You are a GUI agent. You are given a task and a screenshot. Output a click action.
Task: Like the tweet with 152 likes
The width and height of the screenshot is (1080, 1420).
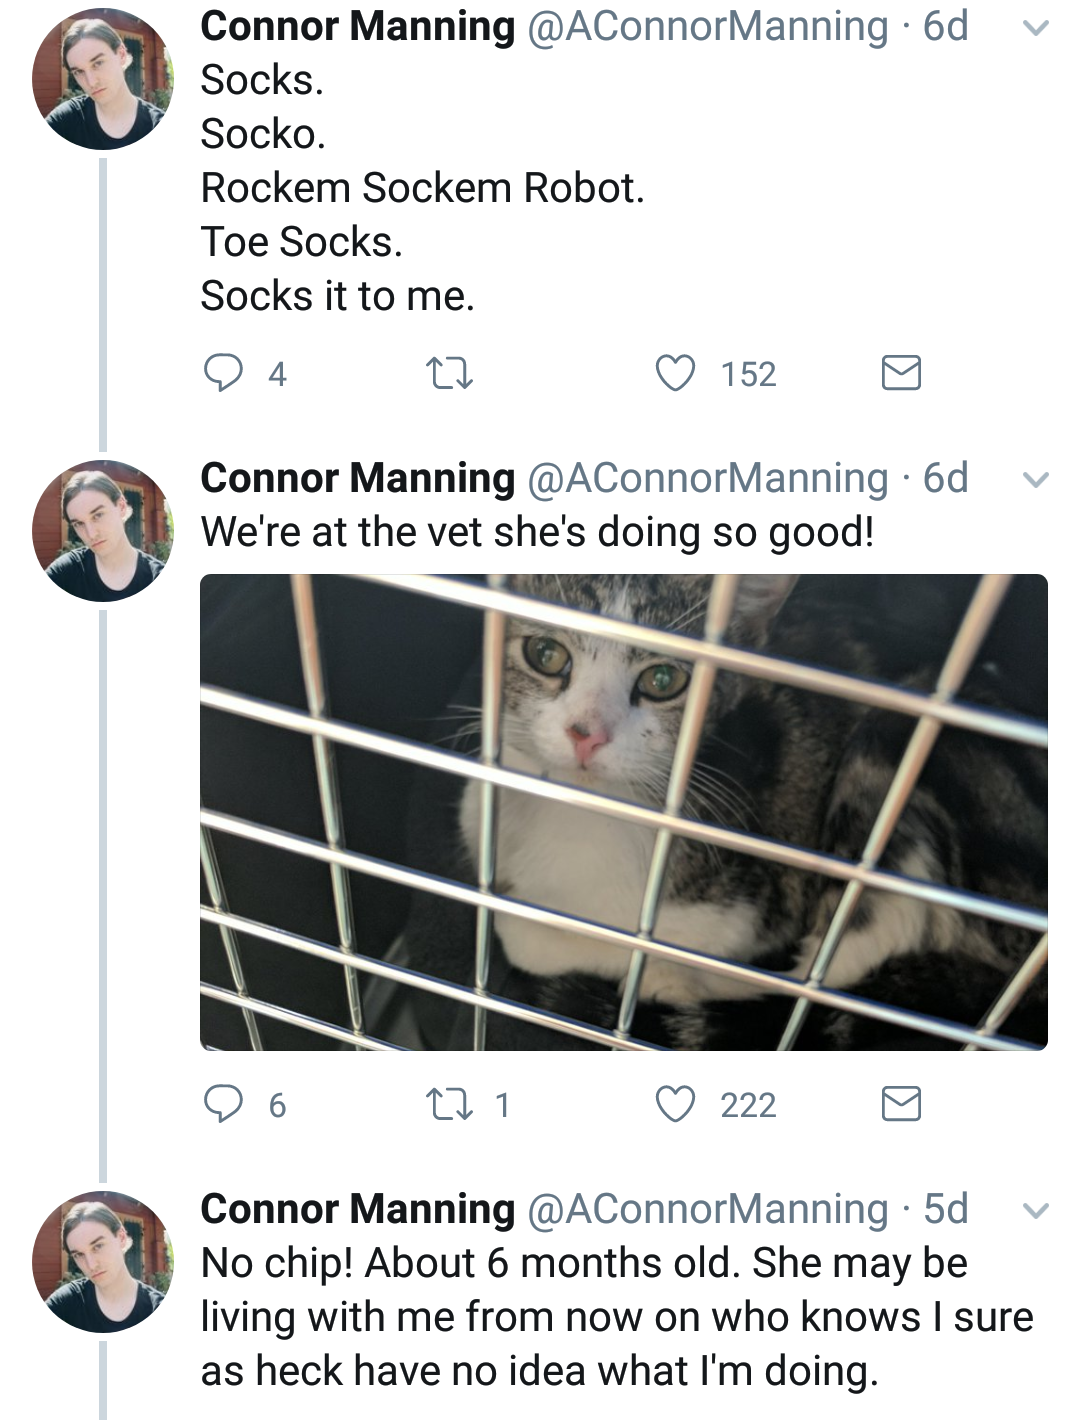coord(676,373)
